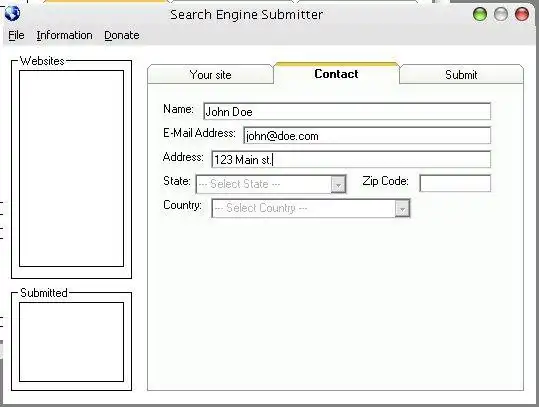Click the Zip Code input field
Viewport: 539px width, 407px height.
[x=455, y=183]
